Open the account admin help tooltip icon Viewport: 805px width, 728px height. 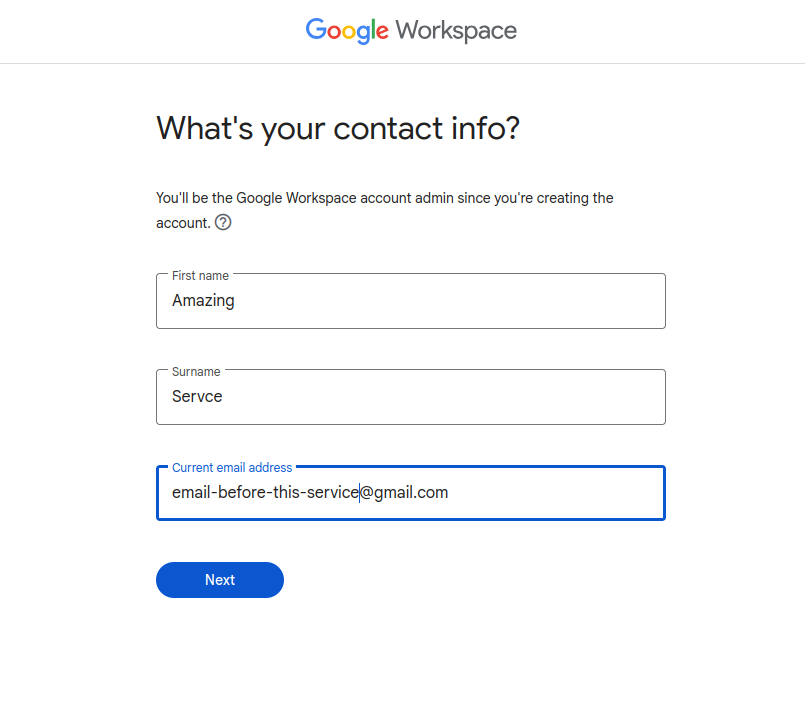[x=223, y=223]
